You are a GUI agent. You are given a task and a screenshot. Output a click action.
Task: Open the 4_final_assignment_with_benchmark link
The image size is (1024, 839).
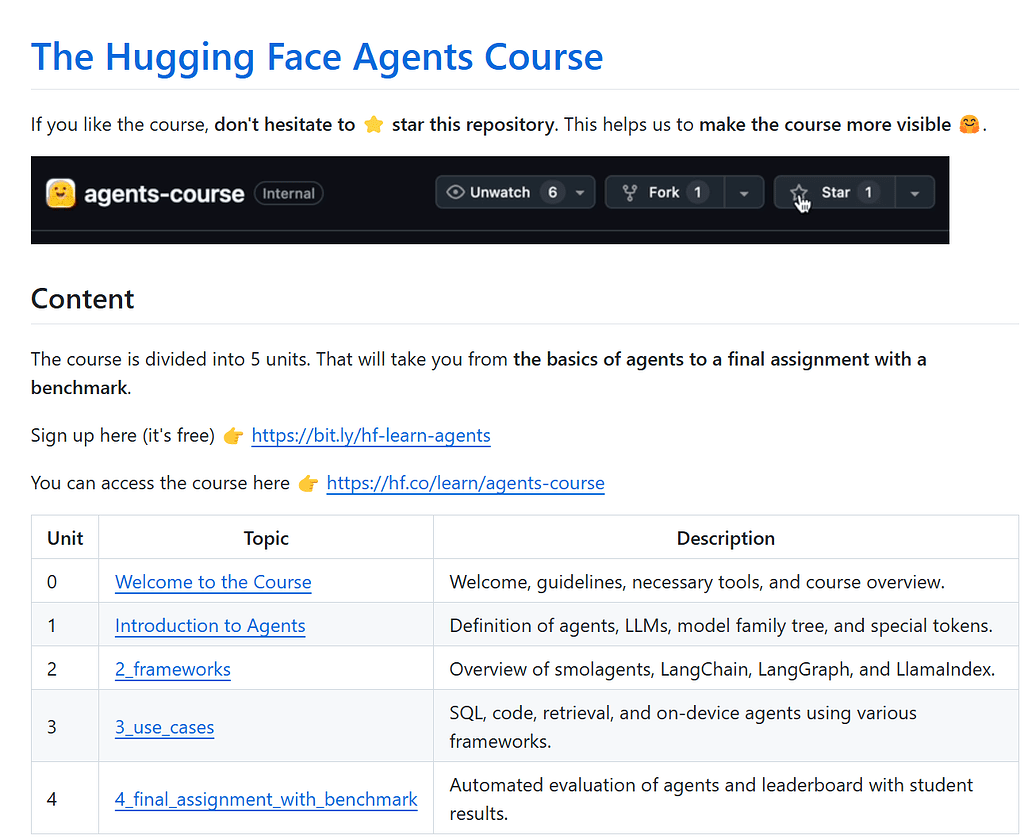(266, 799)
